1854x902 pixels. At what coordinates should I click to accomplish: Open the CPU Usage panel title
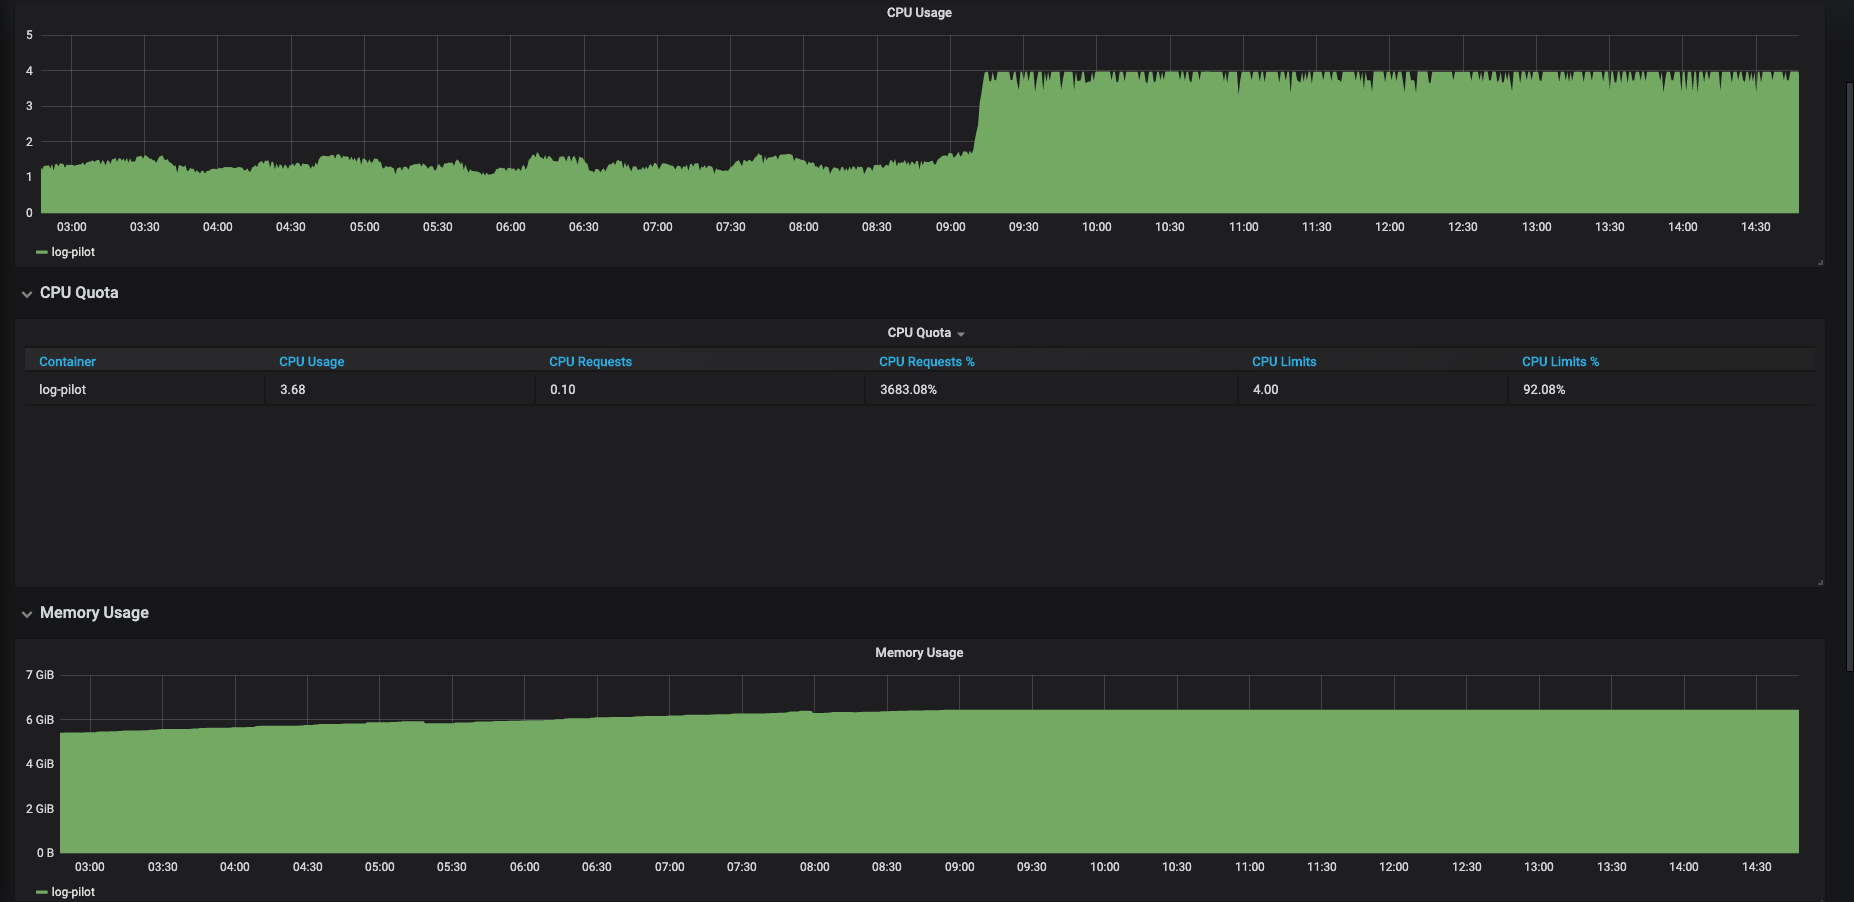[918, 12]
